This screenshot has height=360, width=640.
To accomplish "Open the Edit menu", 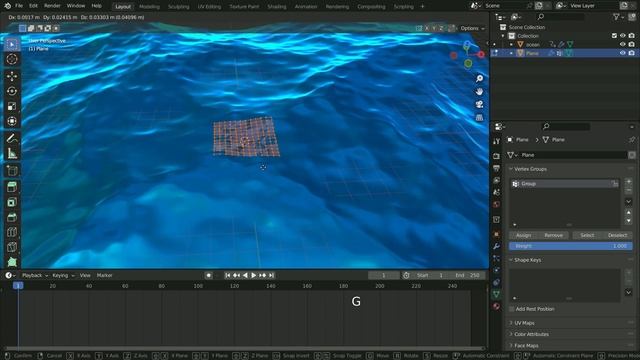I will click(x=33, y=6).
